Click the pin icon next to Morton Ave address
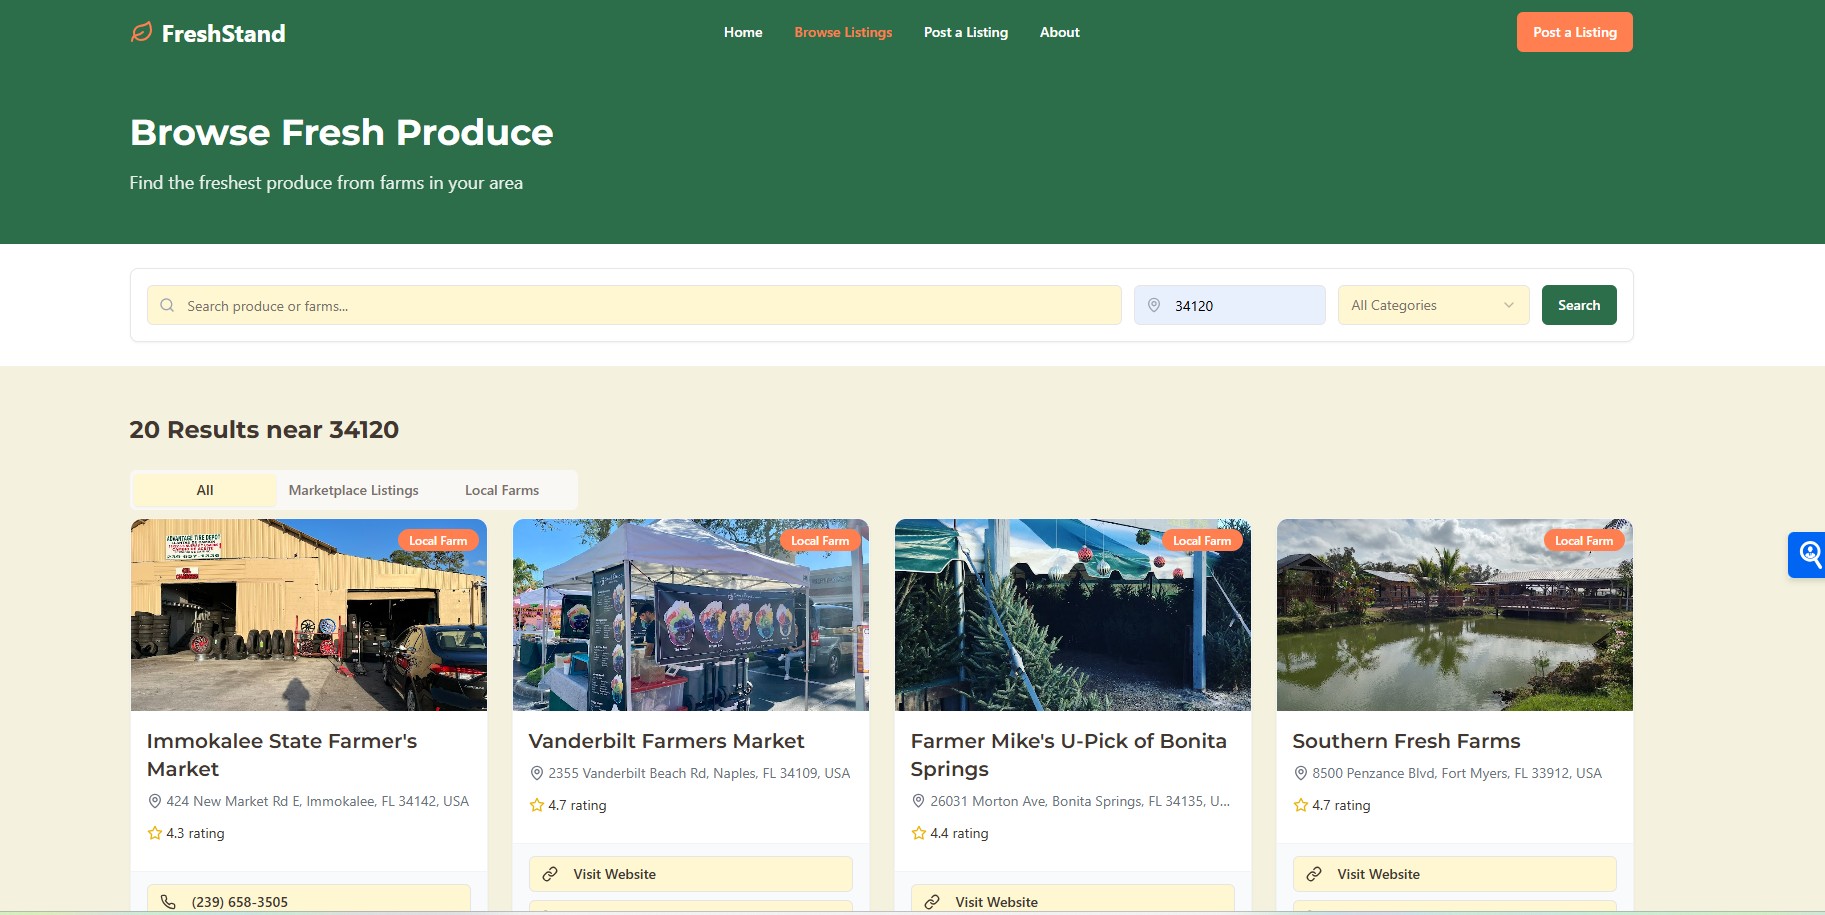 (x=919, y=801)
